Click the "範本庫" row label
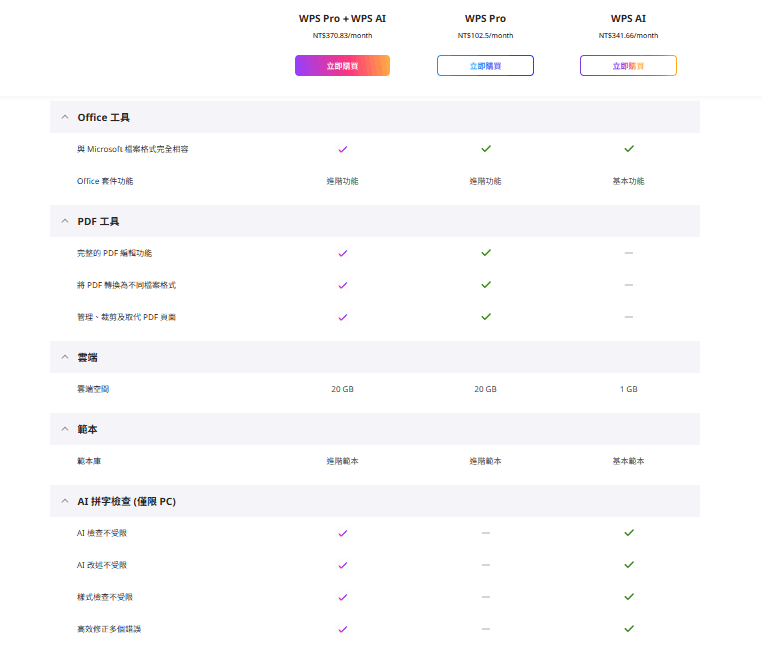762x651 pixels. [x=89, y=461]
